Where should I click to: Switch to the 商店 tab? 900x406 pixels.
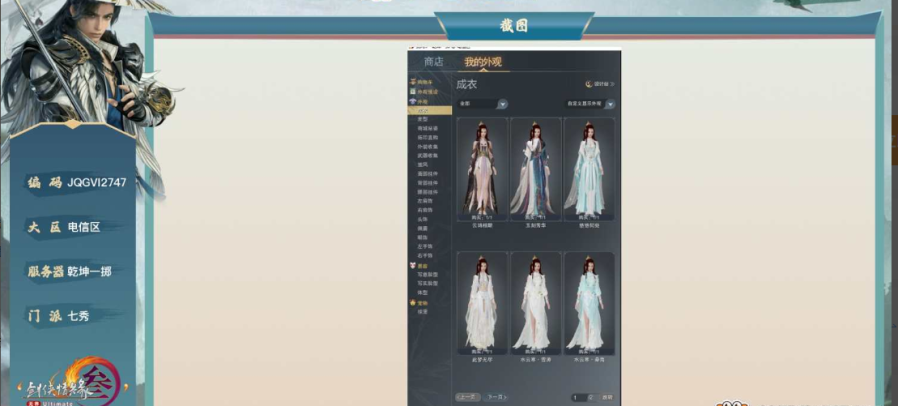coord(433,62)
